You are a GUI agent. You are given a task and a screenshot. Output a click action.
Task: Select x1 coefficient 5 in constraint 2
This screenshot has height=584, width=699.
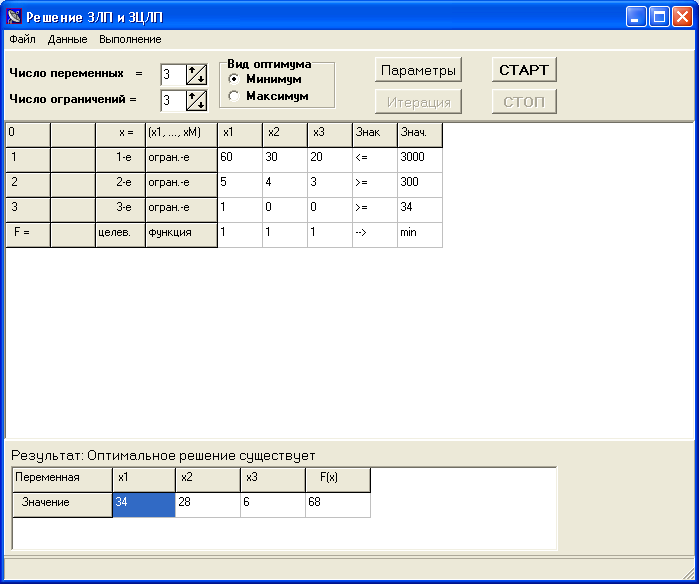(x=240, y=185)
